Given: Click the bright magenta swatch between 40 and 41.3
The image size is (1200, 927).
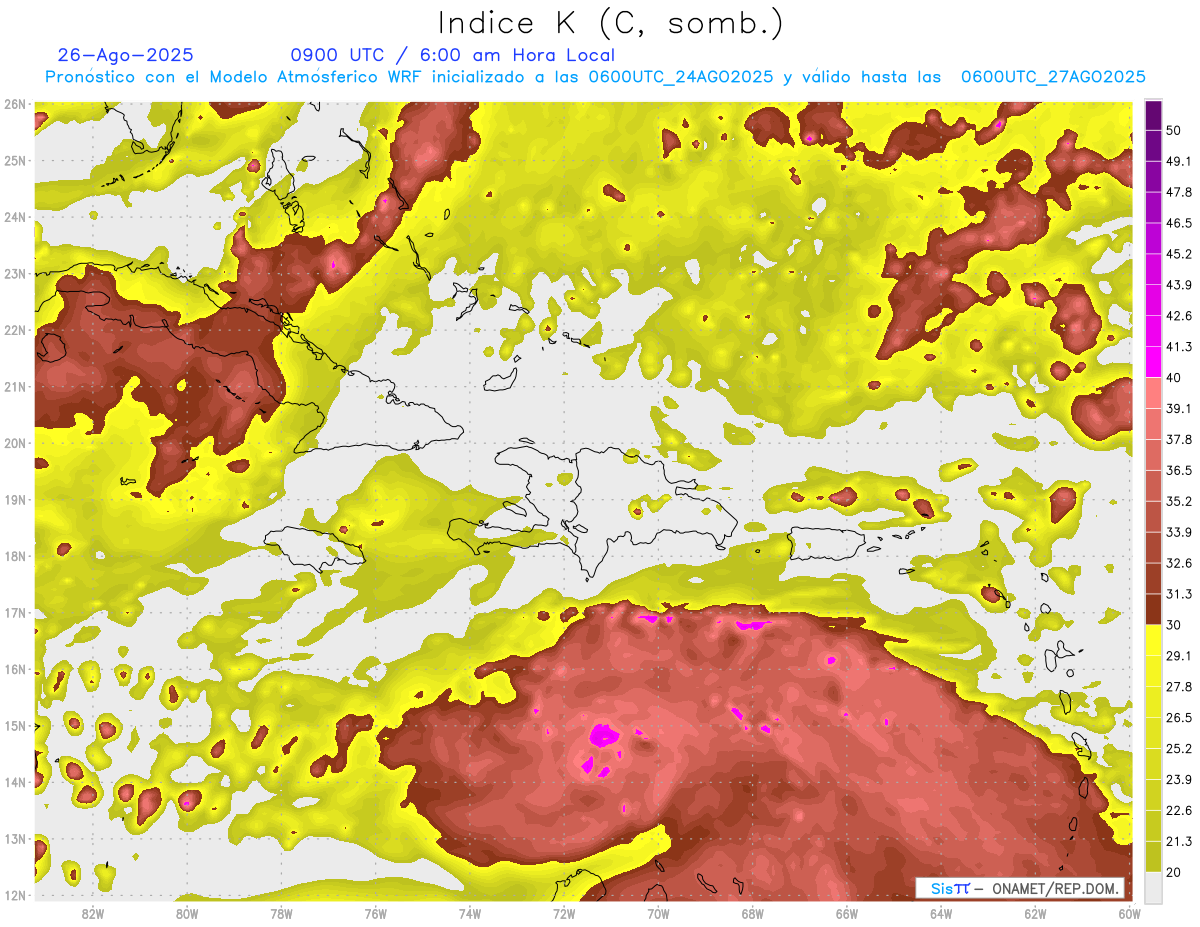Looking at the screenshot, I should 1153,362.
